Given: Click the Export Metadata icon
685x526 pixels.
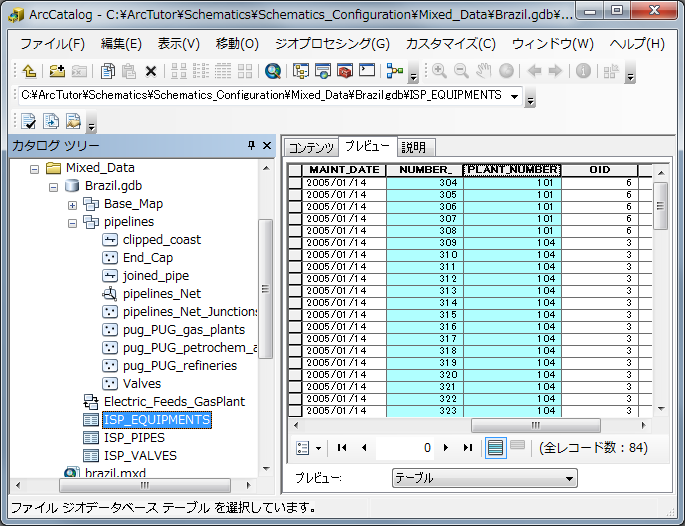Looking at the screenshot, I should click(x=51, y=121).
